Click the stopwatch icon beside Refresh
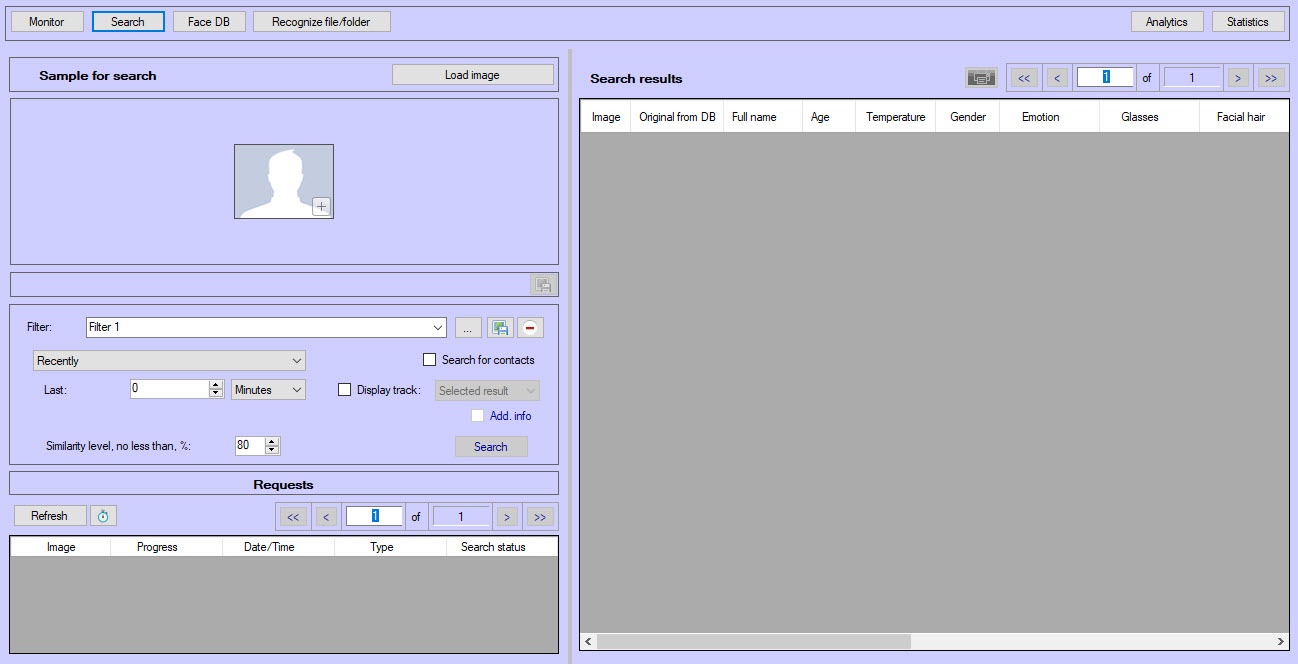Viewport: 1298px width, 664px height. (x=103, y=516)
